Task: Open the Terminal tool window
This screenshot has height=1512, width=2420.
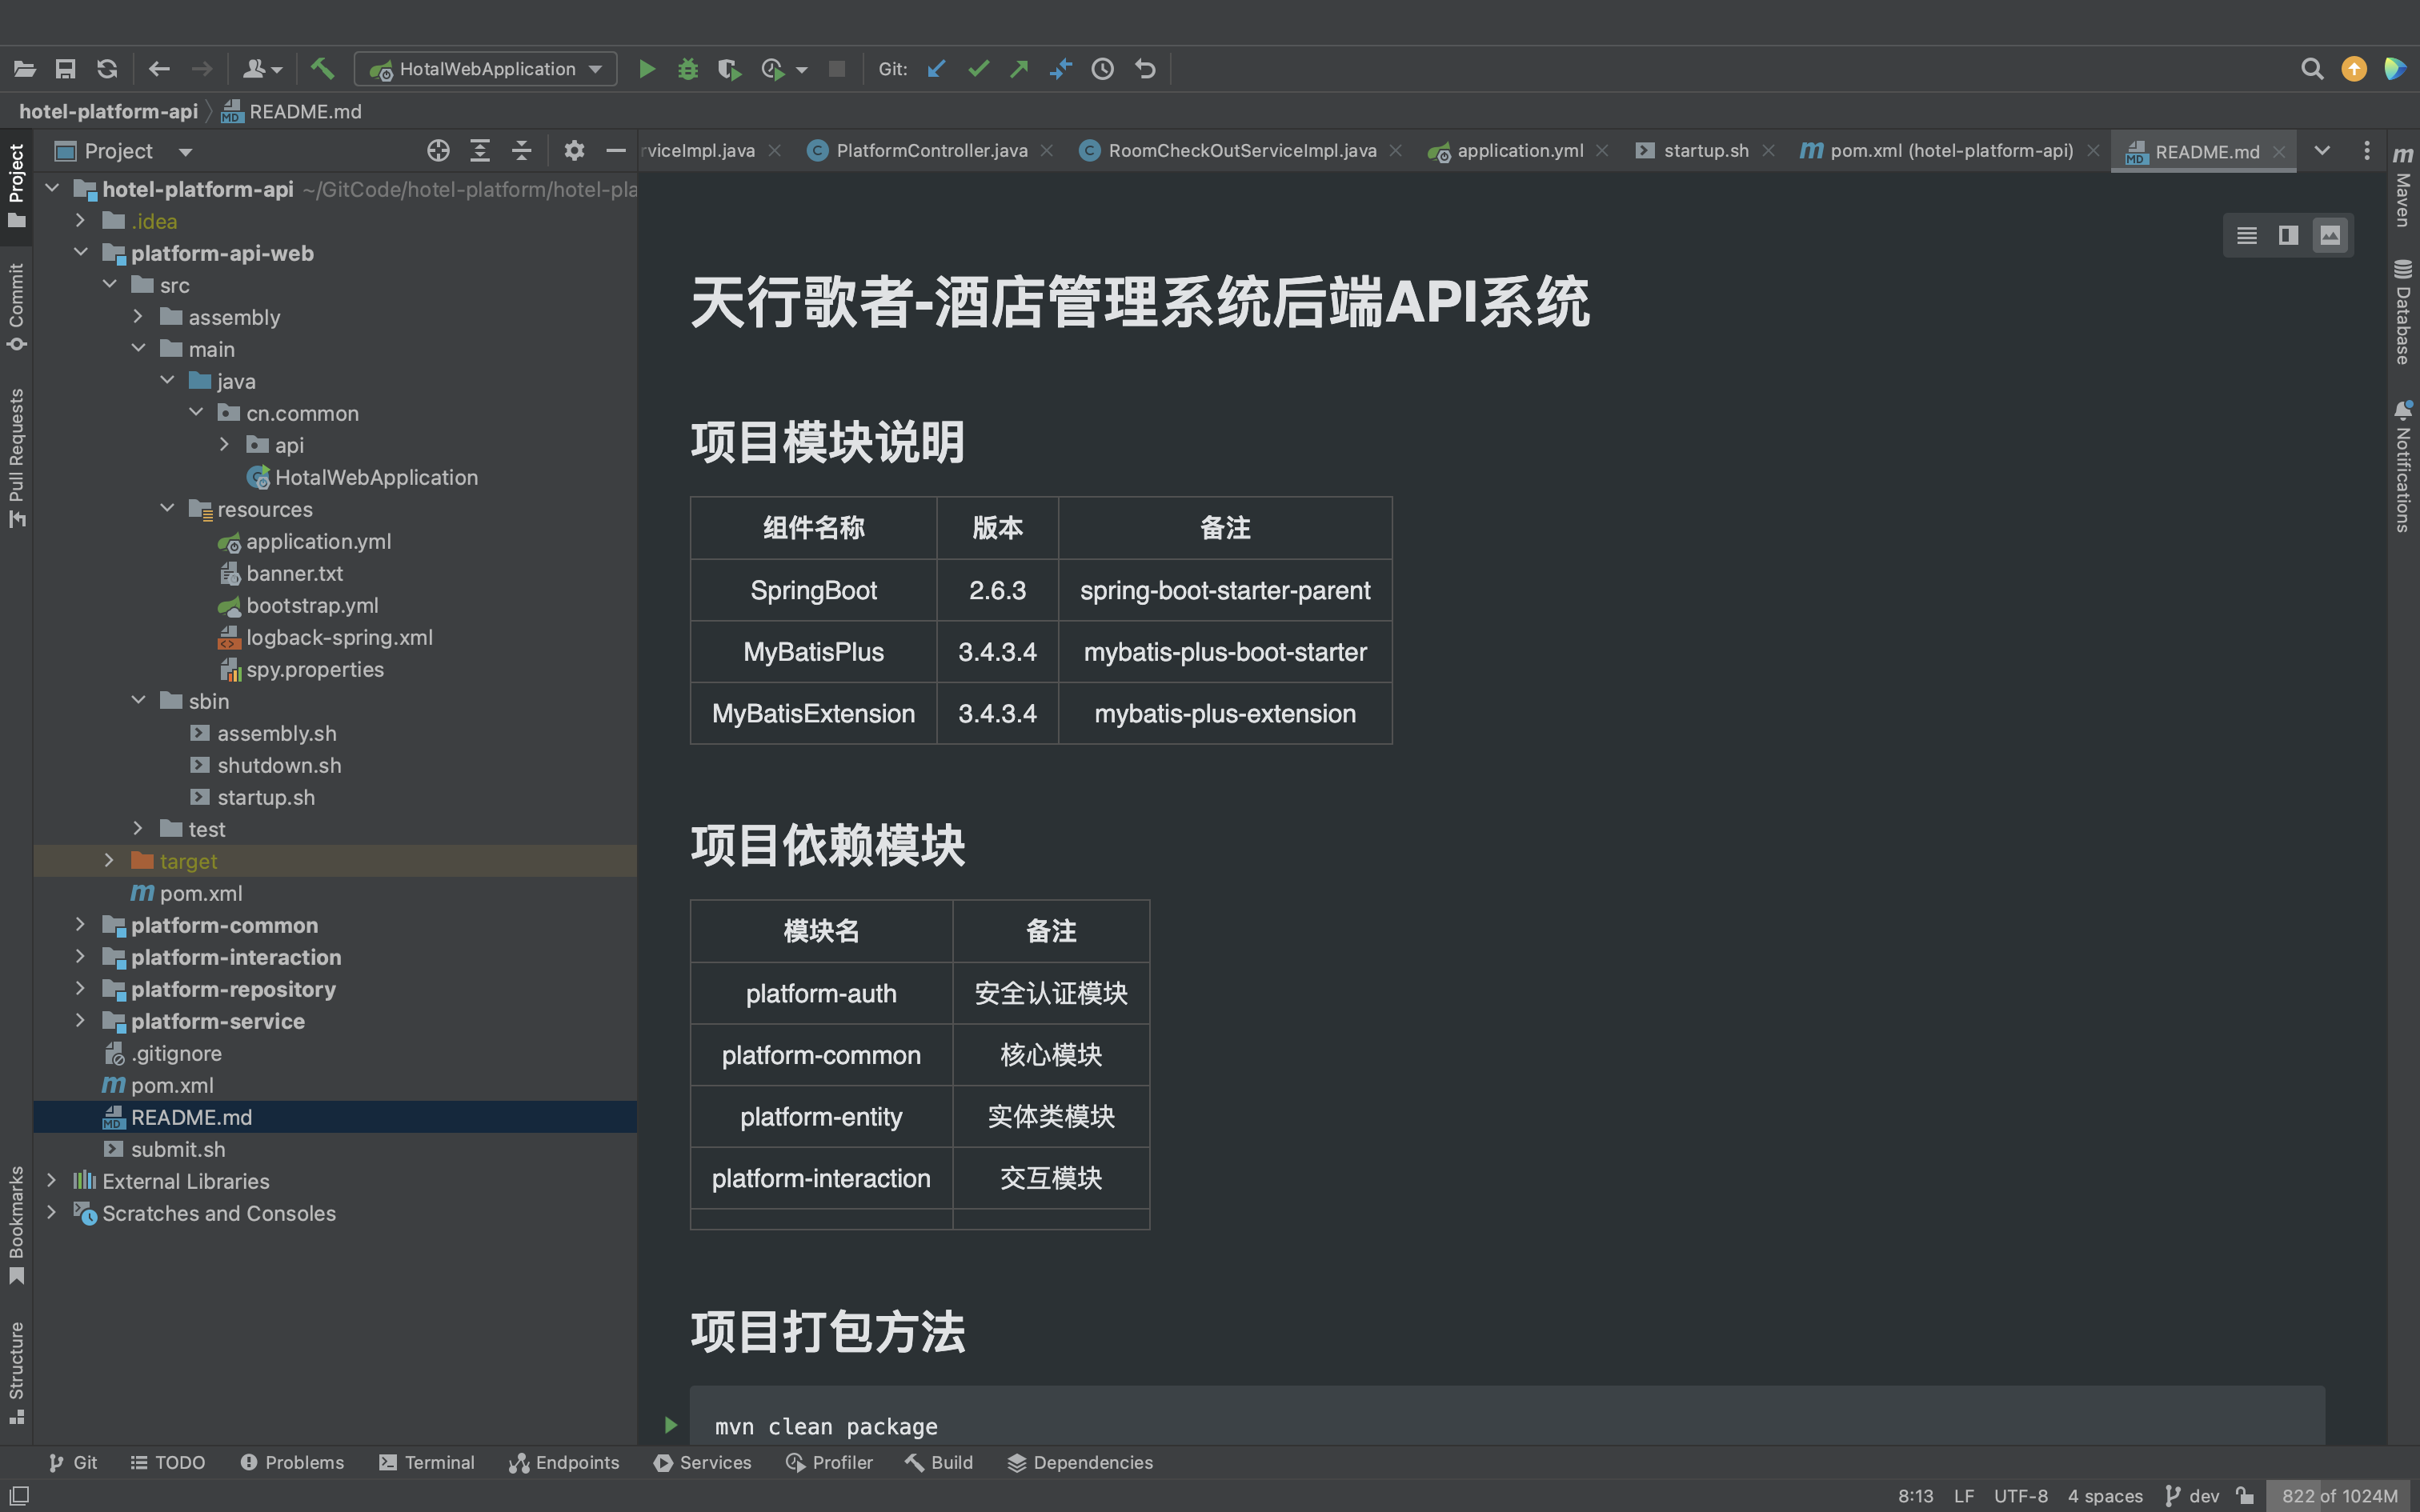Action: [x=427, y=1462]
